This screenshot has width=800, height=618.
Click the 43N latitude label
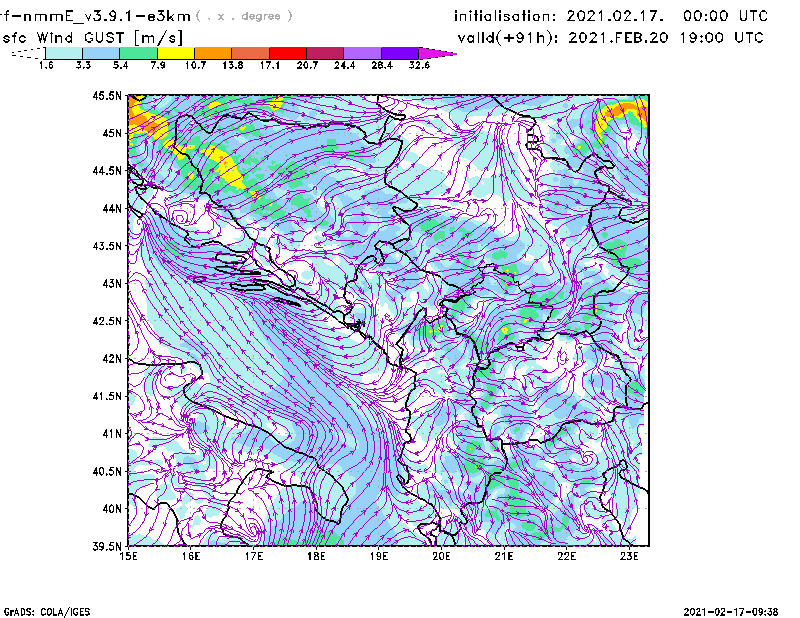[112, 283]
